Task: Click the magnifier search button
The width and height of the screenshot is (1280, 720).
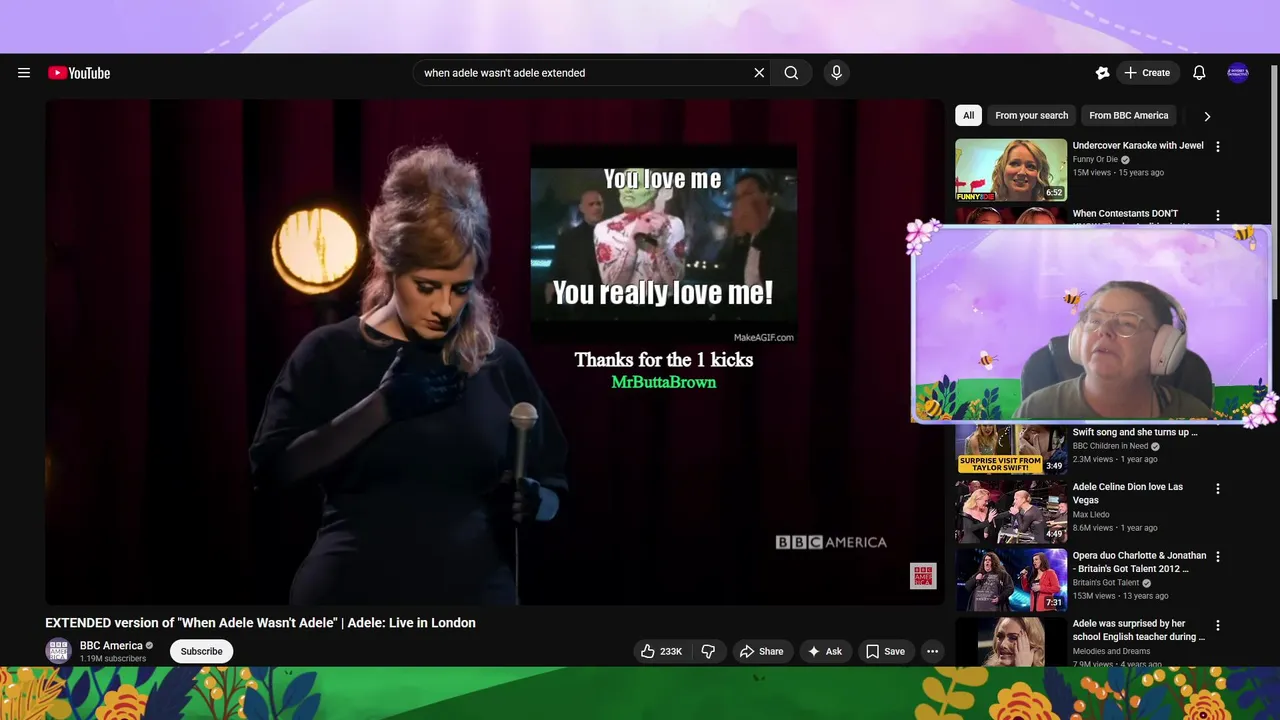Action: (791, 73)
